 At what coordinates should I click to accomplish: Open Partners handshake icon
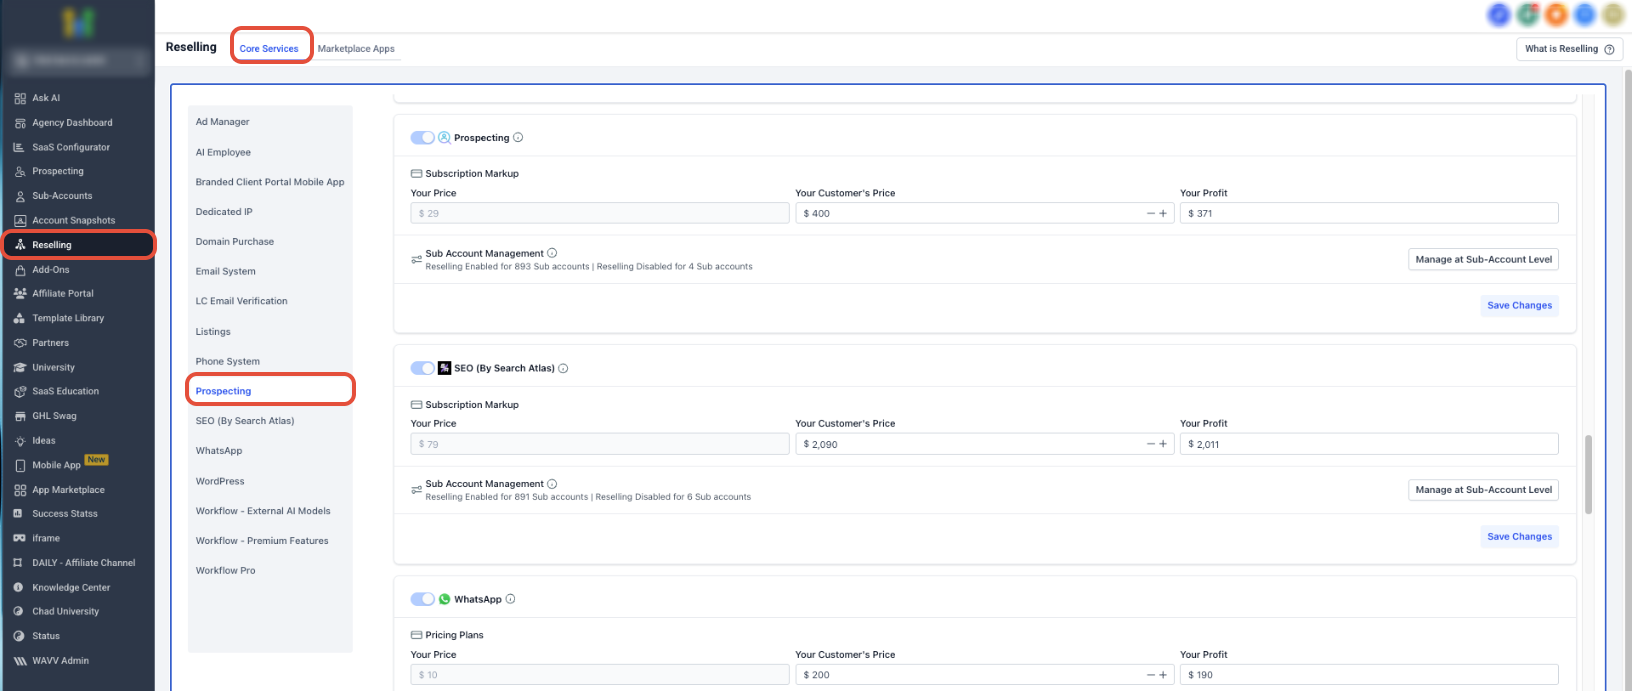point(20,343)
